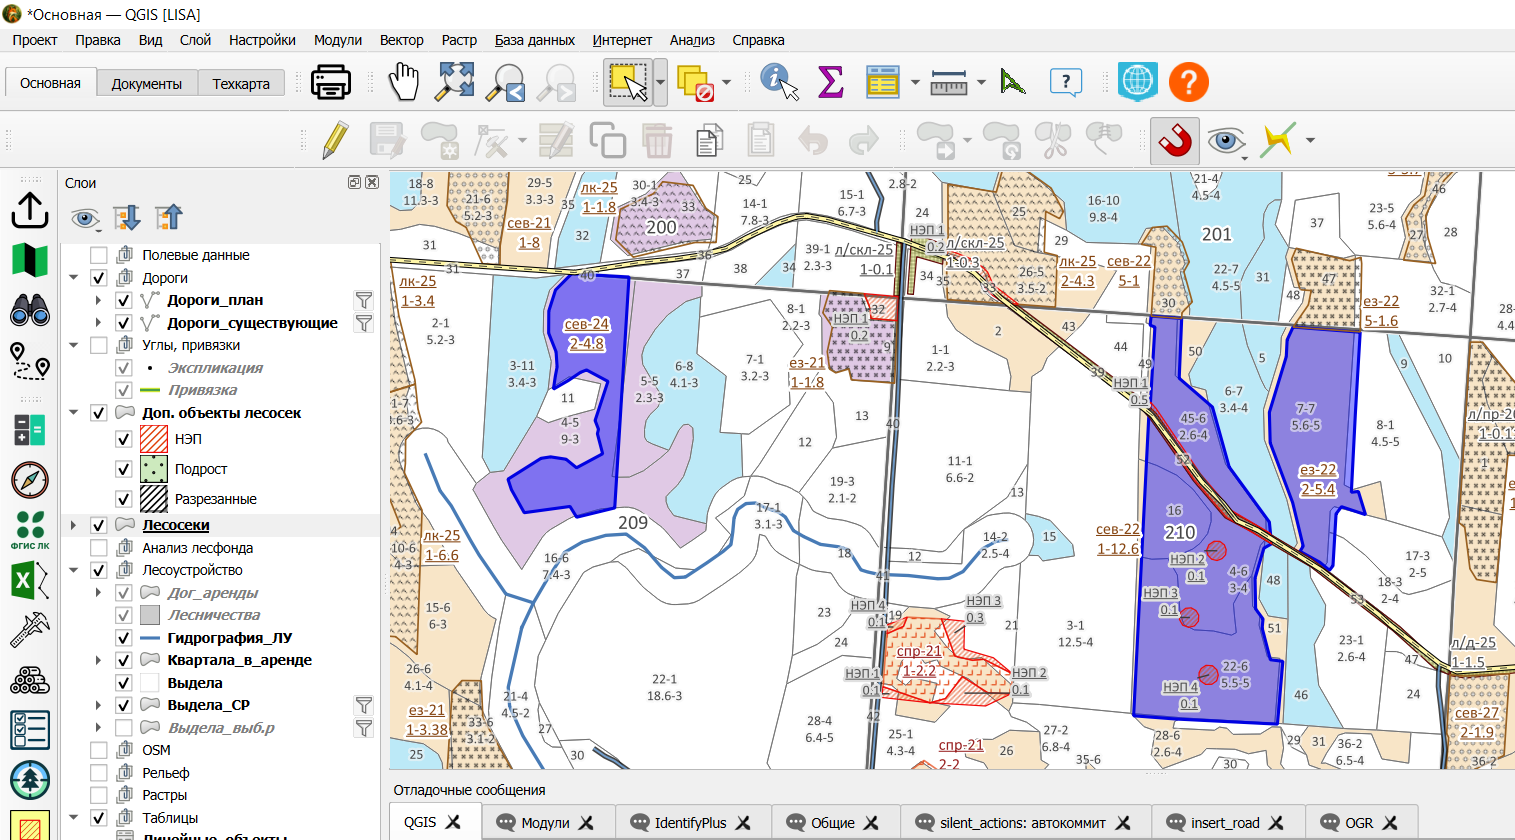Open the green map sidebar icon
This screenshot has height=840, width=1515.
pos(30,260)
